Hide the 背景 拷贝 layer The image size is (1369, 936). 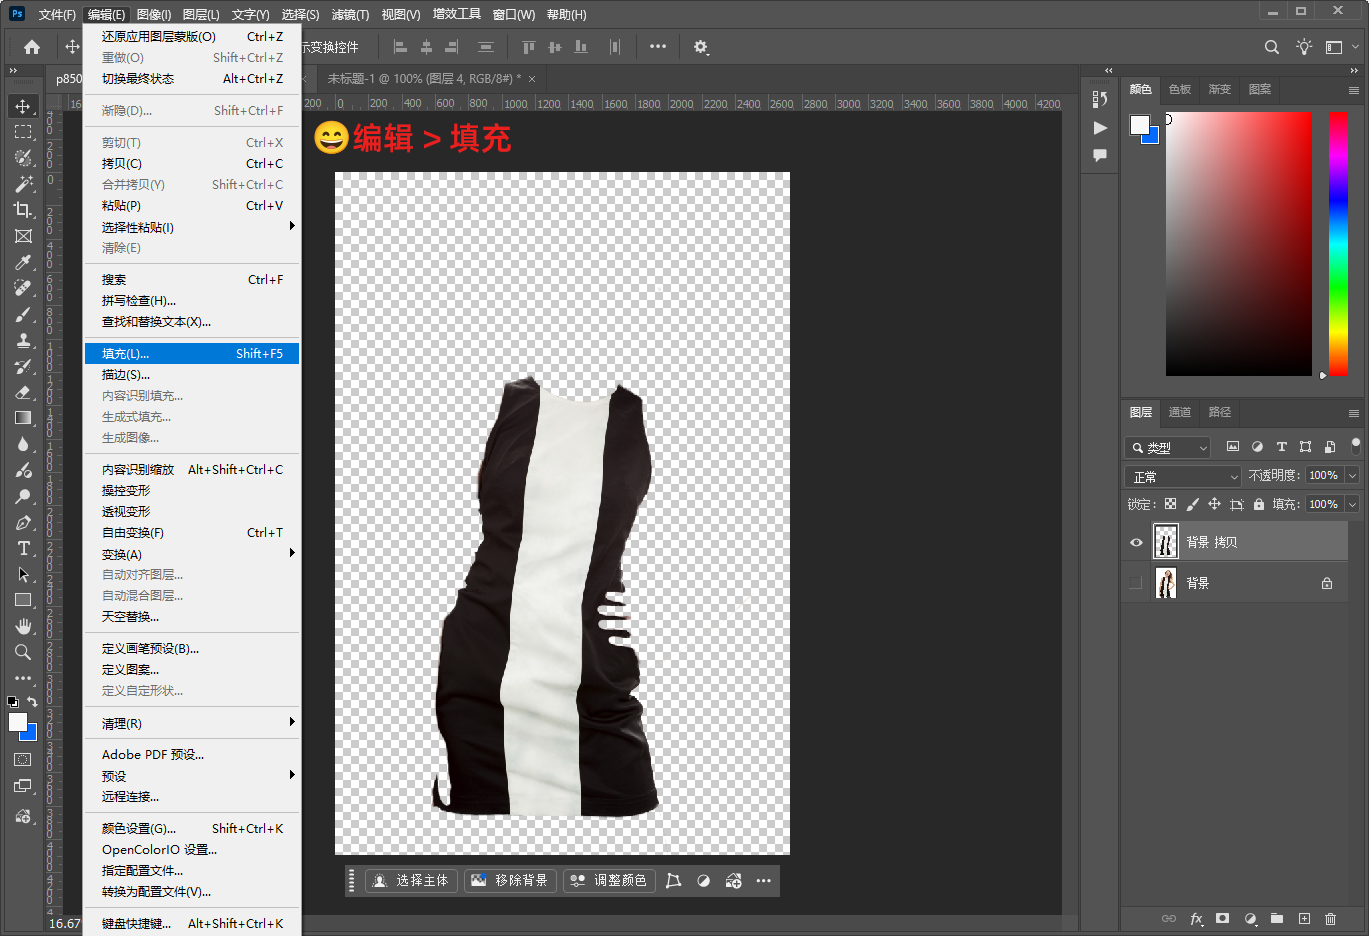[1136, 542]
